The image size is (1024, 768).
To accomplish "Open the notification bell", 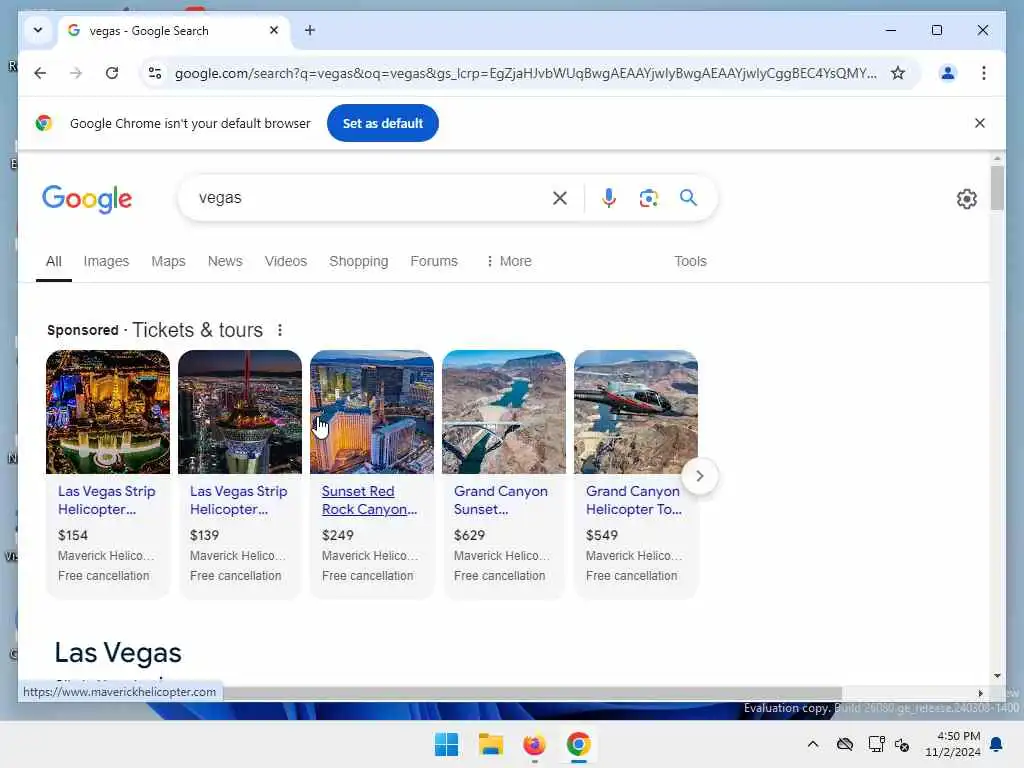I will pos(997,744).
